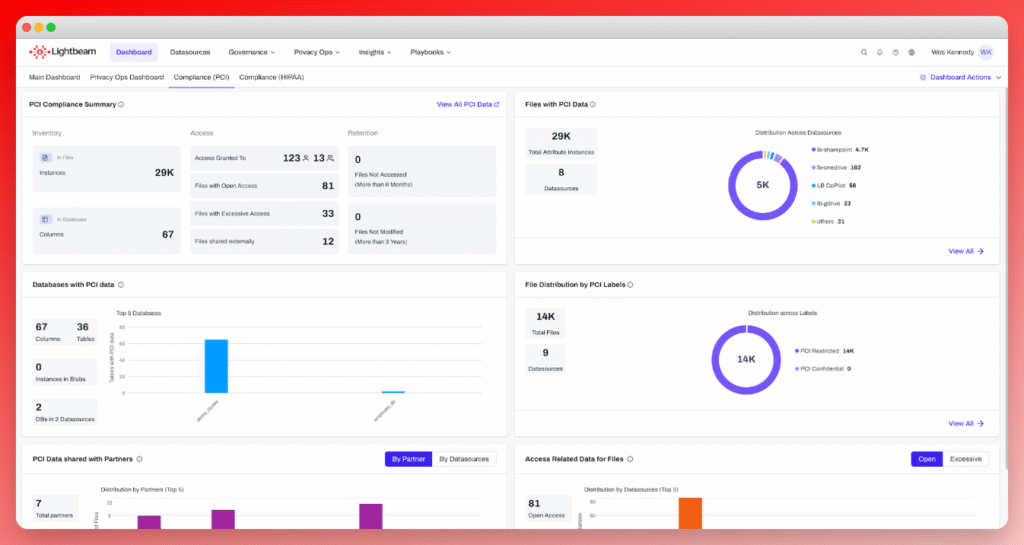This screenshot has height=545, width=1024.
Task: Click info icon beside PCI Compliance Summary
Action: pos(121,104)
